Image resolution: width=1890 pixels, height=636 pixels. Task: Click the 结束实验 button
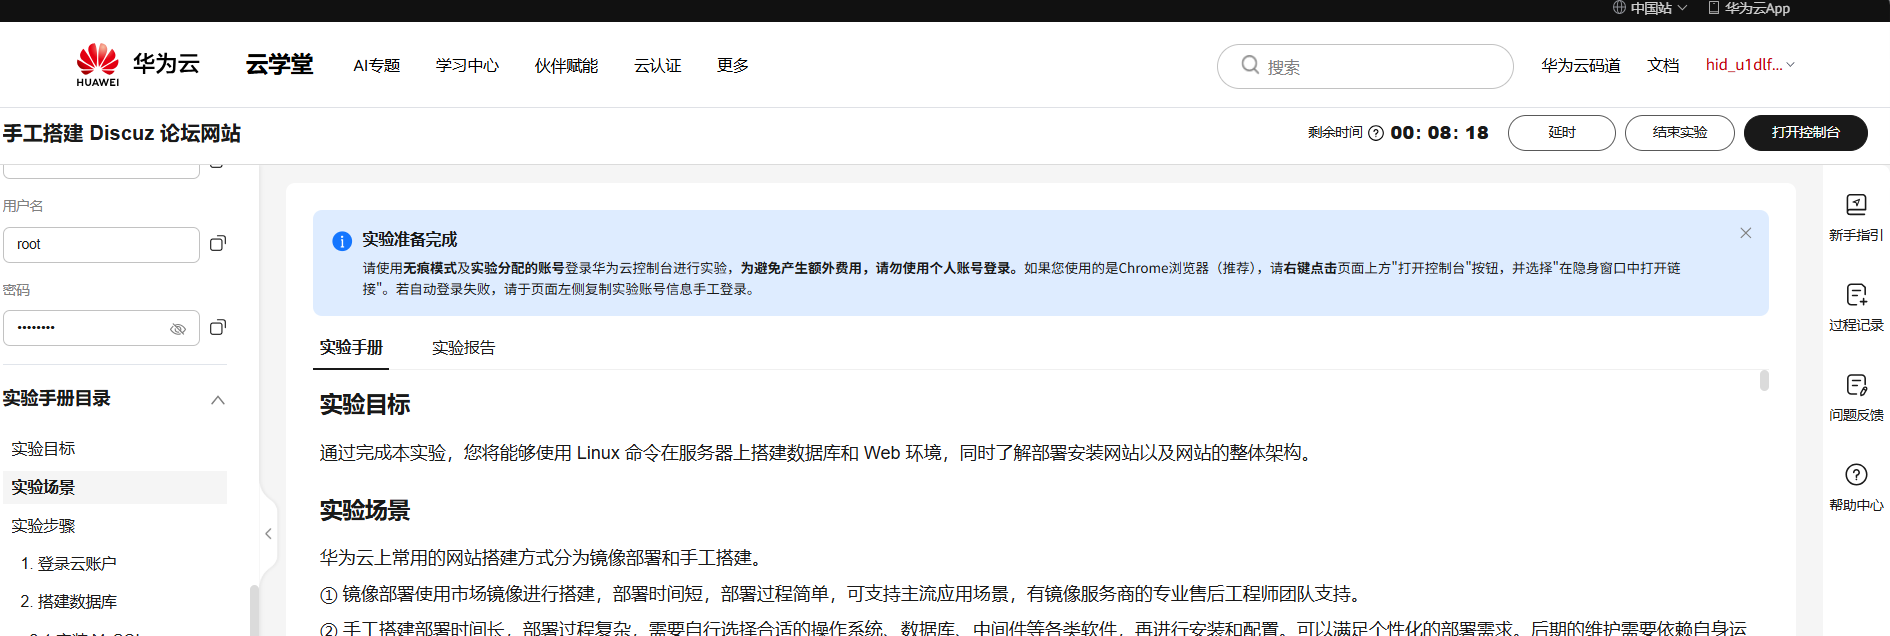[x=1679, y=133]
